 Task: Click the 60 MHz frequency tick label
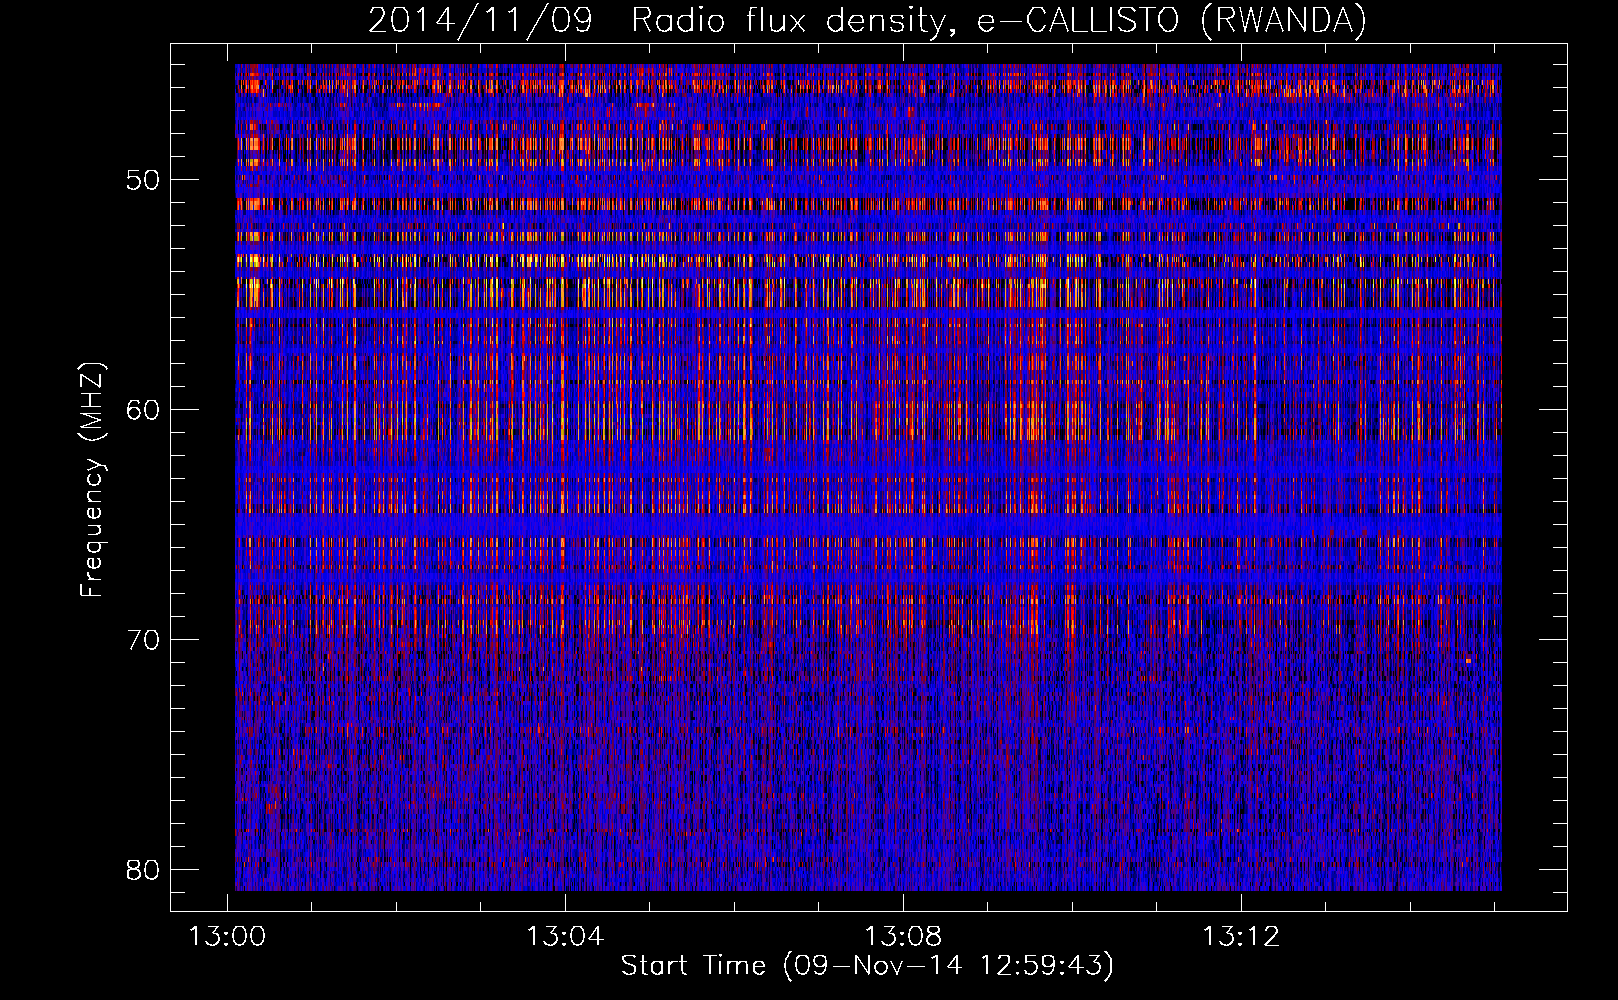143,410
